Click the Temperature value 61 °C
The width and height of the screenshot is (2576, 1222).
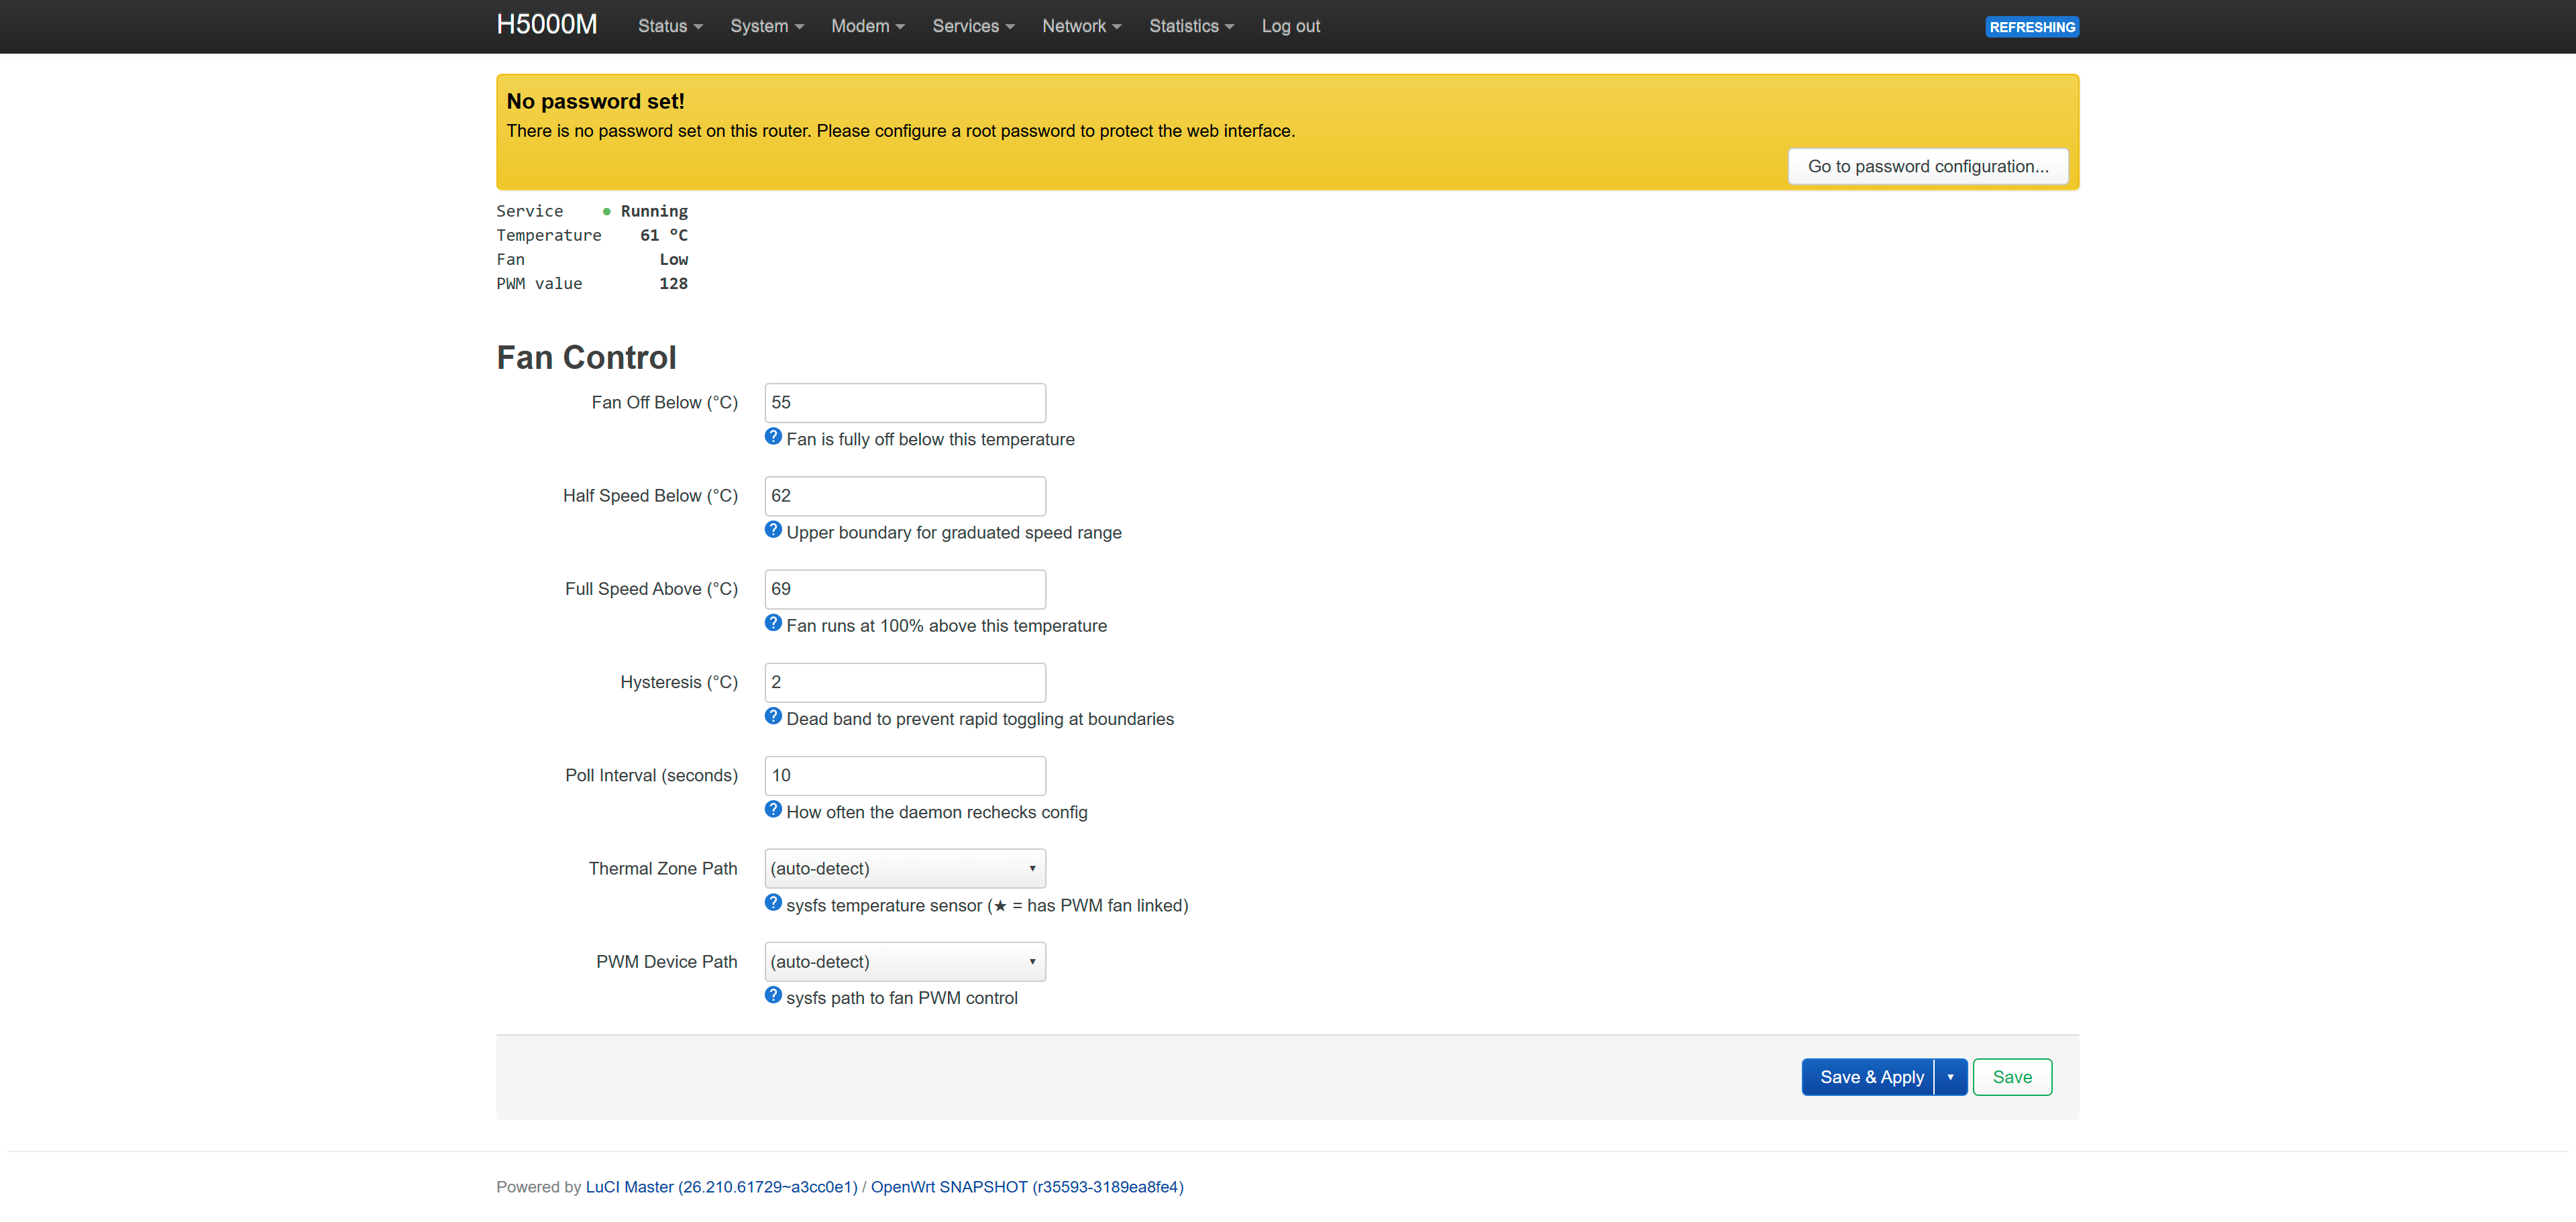tap(664, 236)
